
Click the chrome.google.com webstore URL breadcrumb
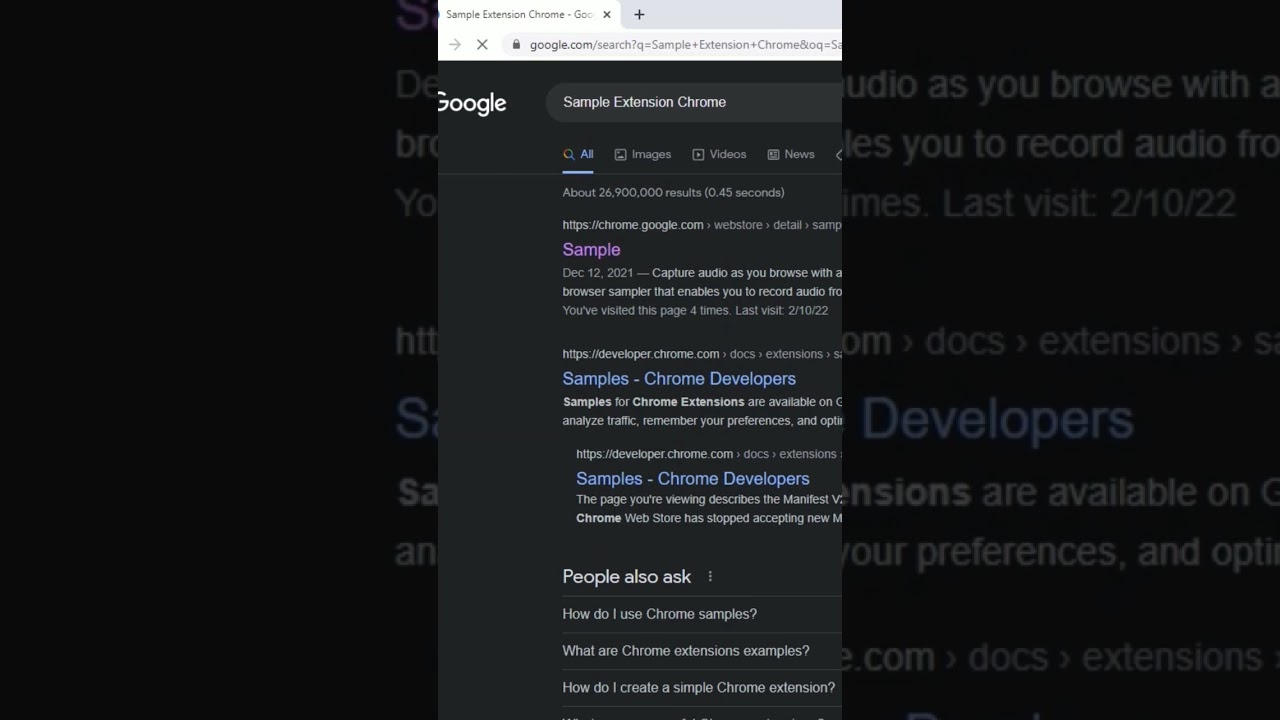point(702,225)
